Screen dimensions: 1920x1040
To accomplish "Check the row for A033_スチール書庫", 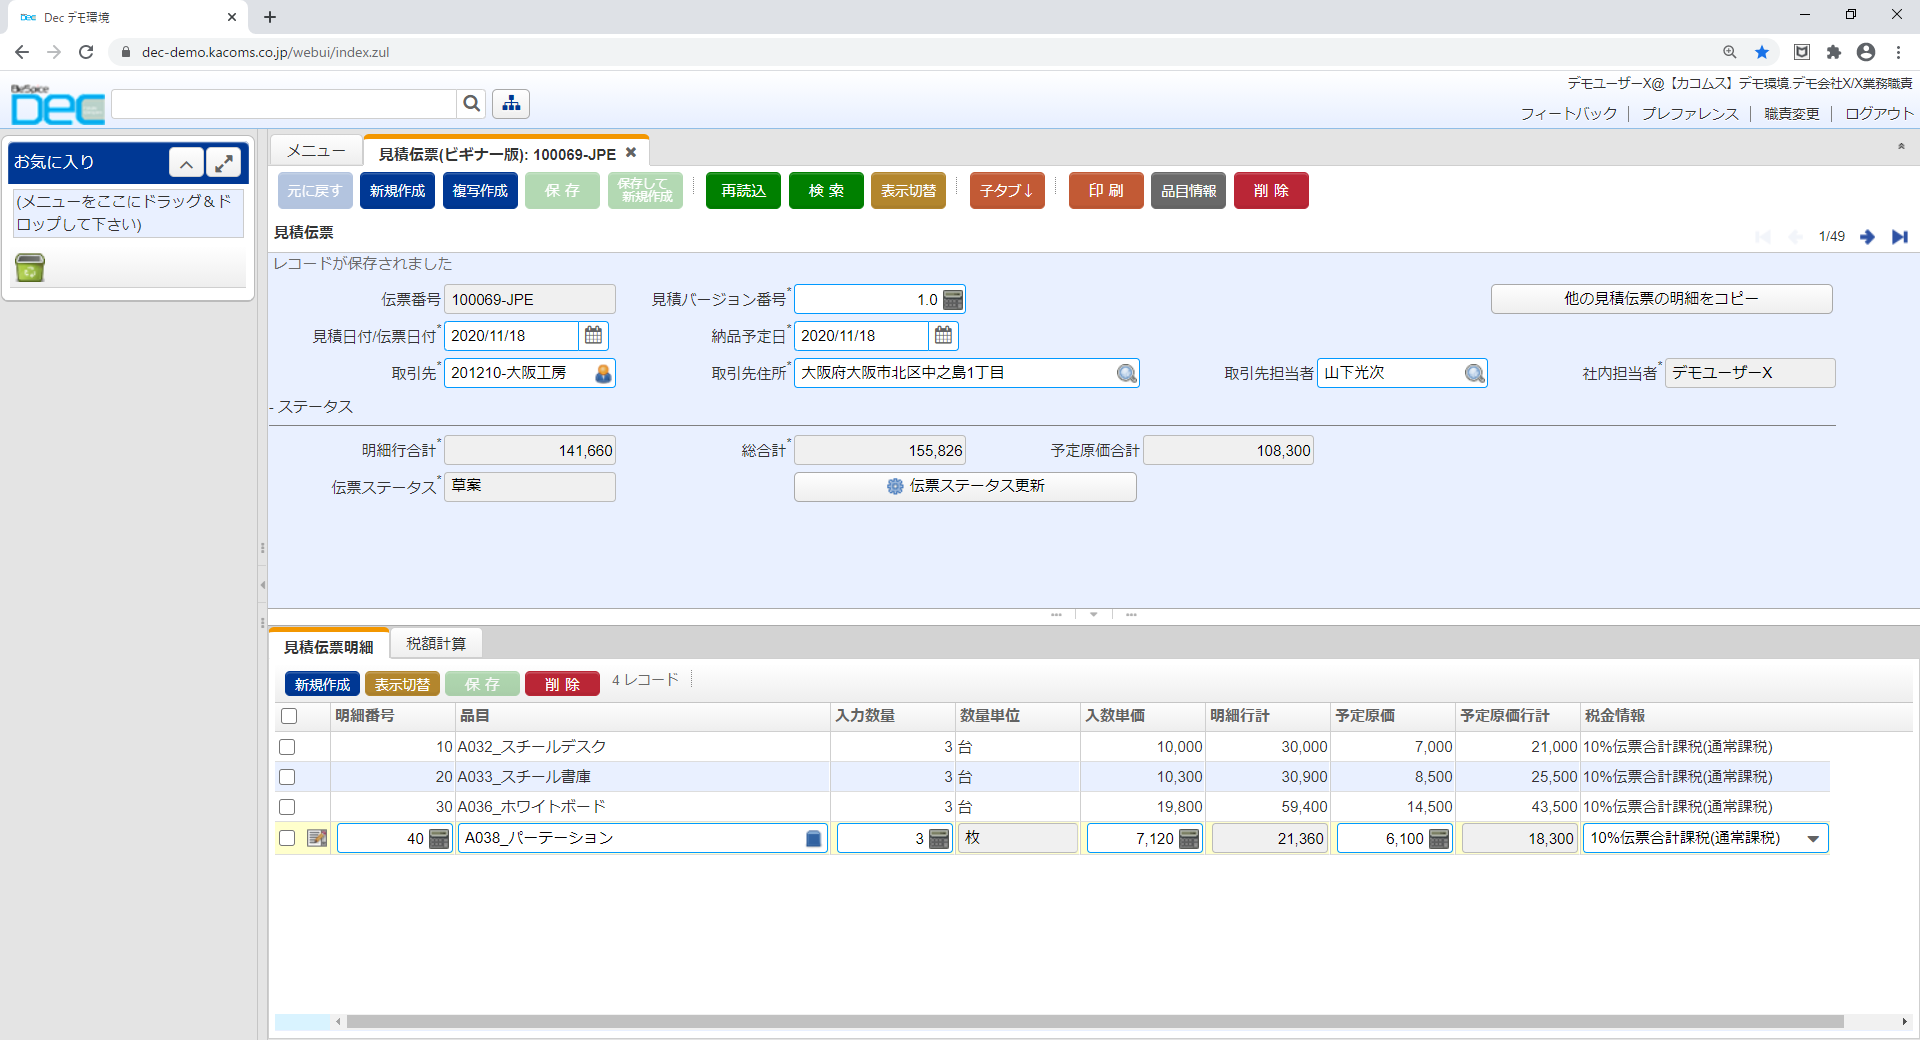I will [x=287, y=777].
